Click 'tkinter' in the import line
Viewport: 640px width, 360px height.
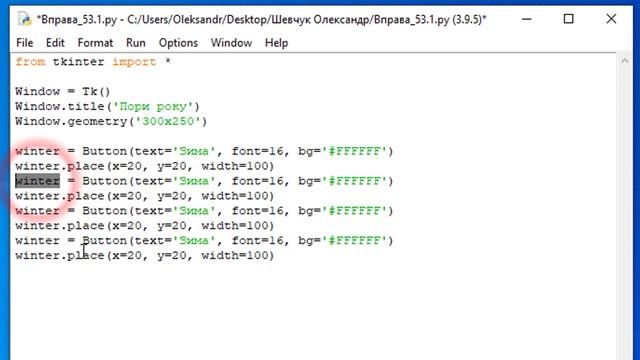click(x=78, y=62)
